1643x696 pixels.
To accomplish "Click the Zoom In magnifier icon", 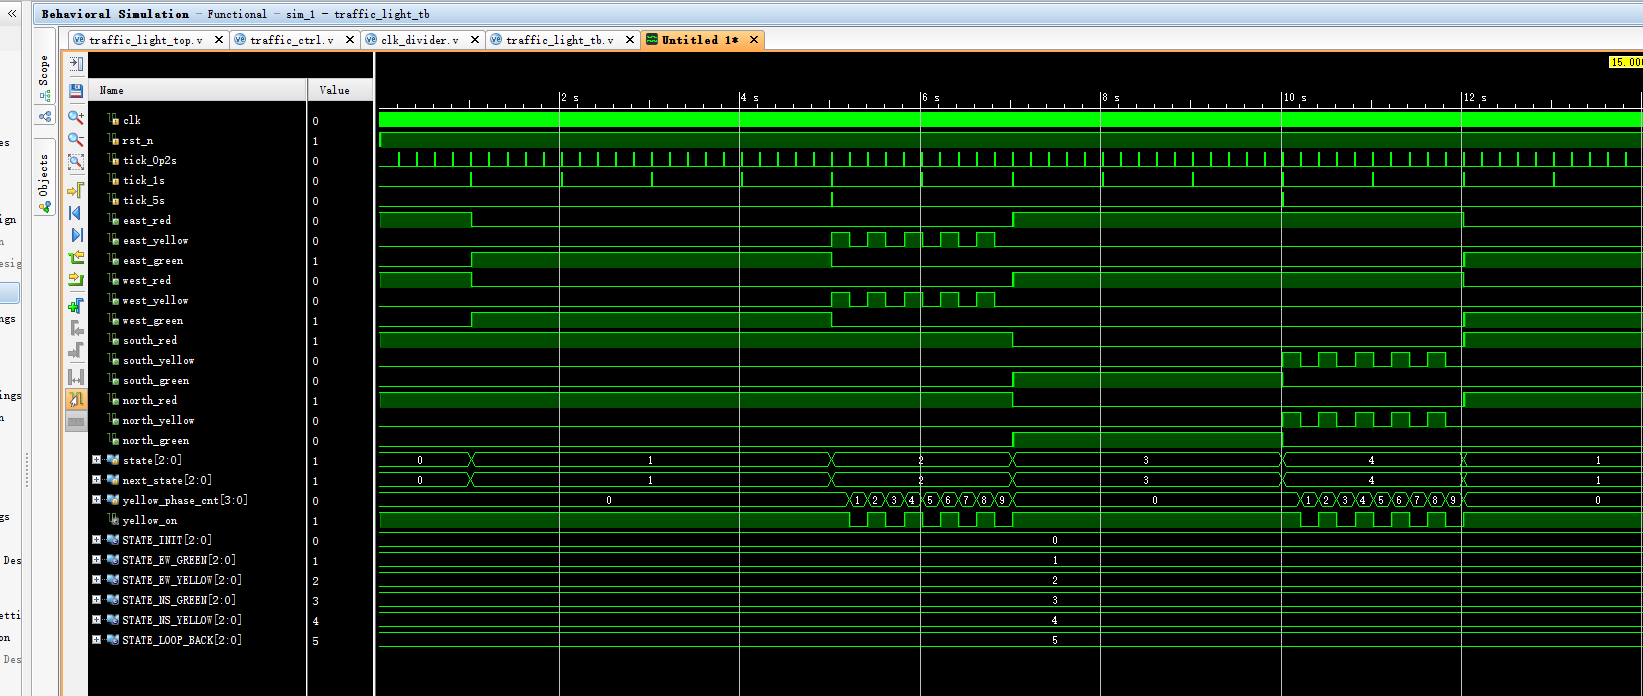I will click(76, 116).
